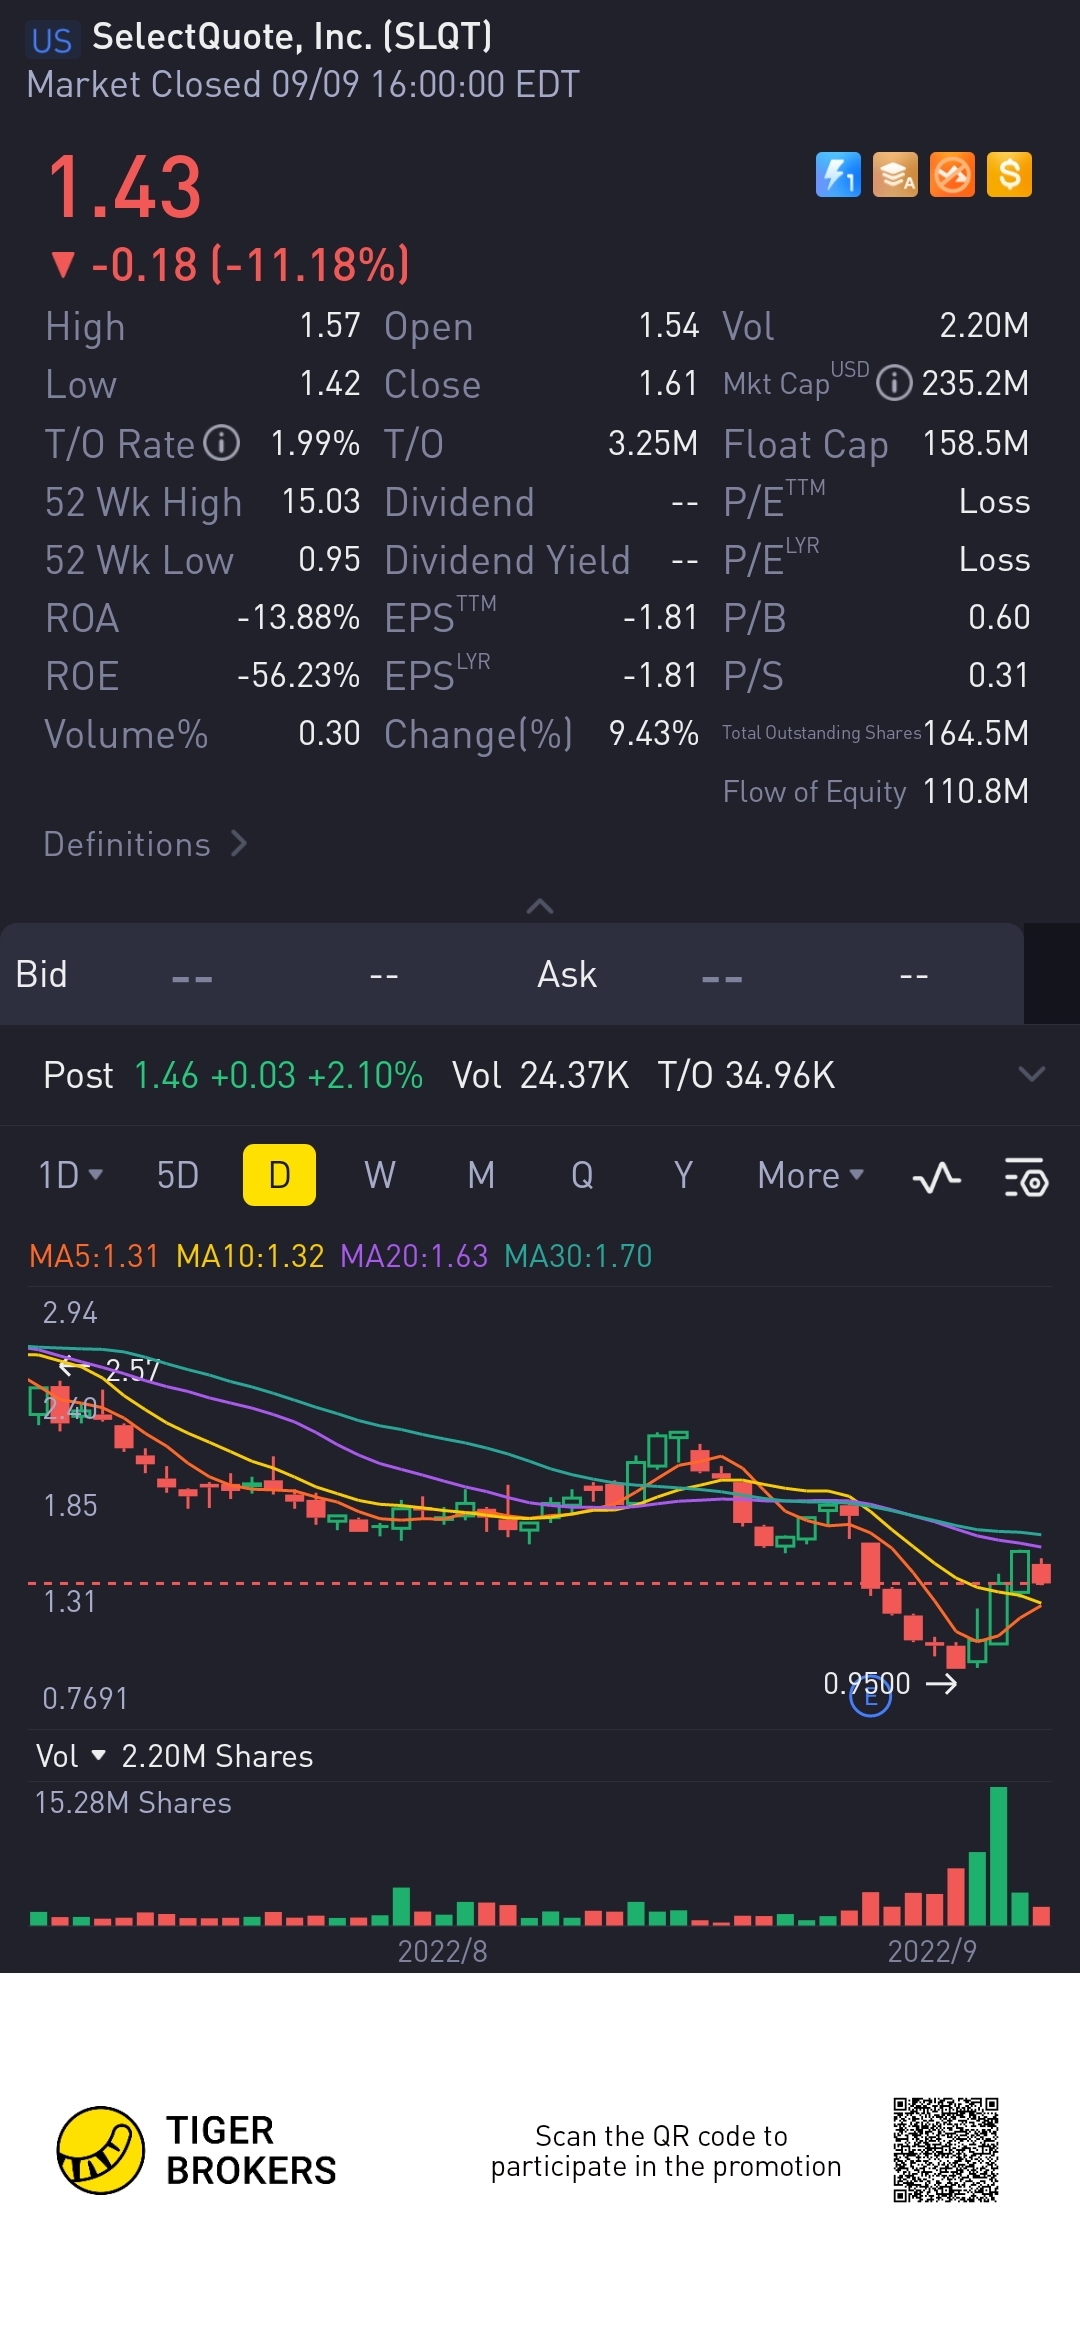Tap the tallest green volume bar
The image size is (1080, 2329).
(998, 1856)
